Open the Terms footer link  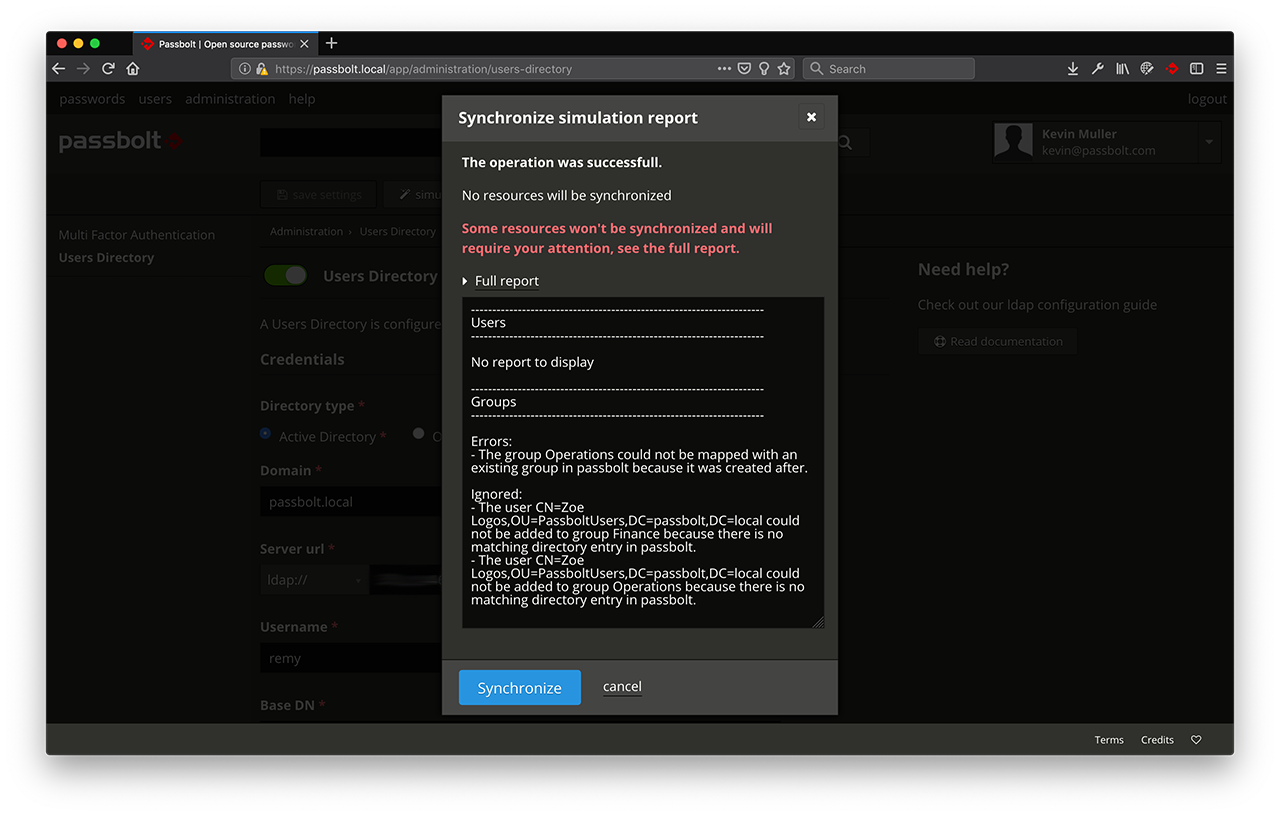[x=1109, y=740]
